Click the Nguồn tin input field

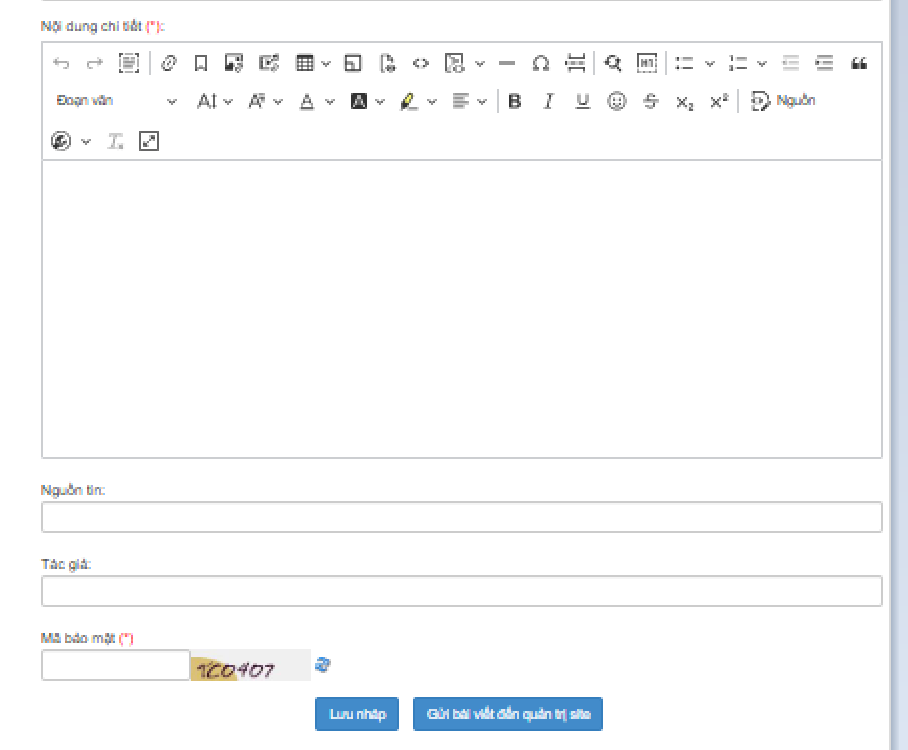(461, 517)
